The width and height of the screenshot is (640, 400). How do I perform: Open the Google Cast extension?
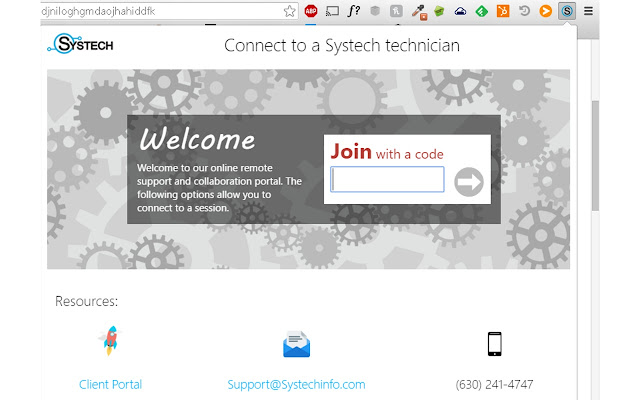pos(332,11)
